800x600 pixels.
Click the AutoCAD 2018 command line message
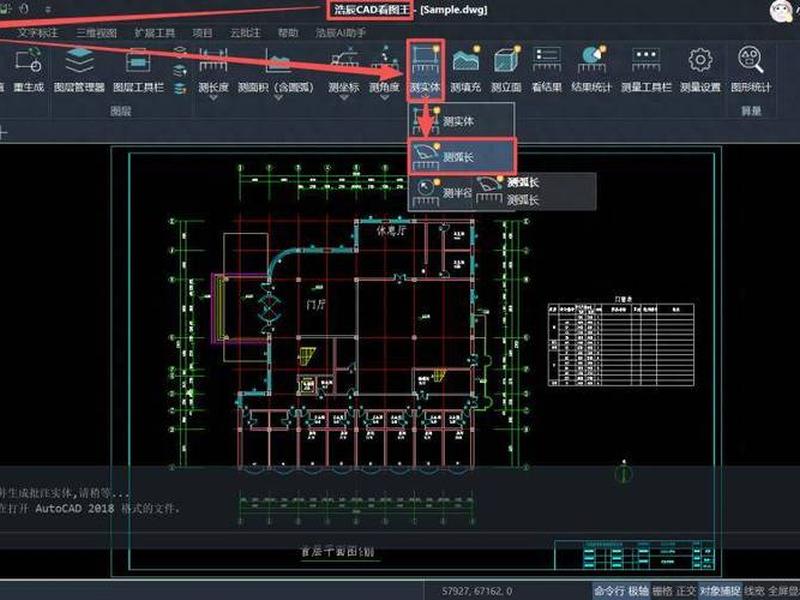pos(90,508)
